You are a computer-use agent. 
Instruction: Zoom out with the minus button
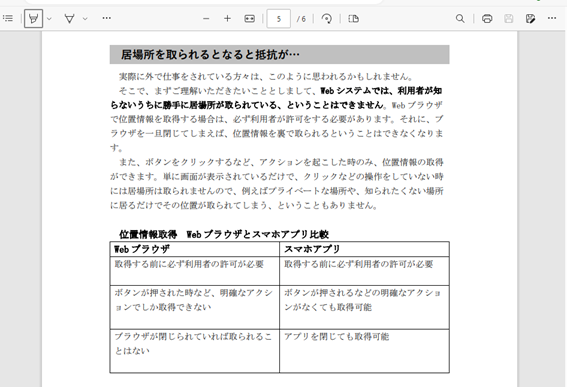[206, 18]
